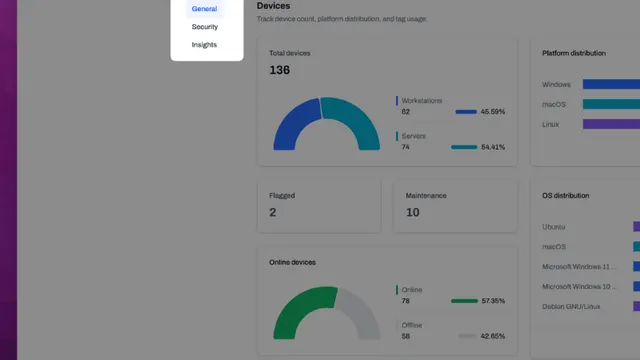Click the offline count 58

click(x=405, y=336)
